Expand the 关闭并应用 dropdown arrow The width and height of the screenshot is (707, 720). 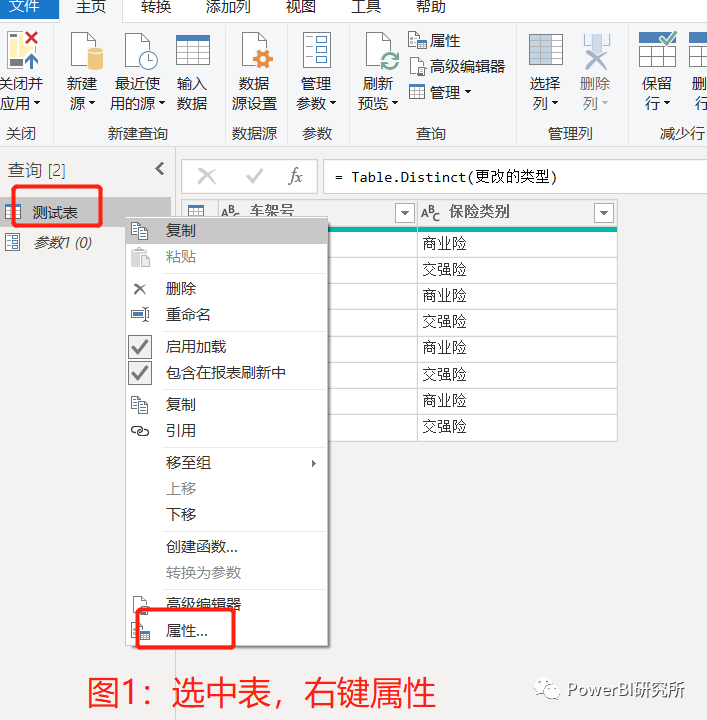(37, 103)
